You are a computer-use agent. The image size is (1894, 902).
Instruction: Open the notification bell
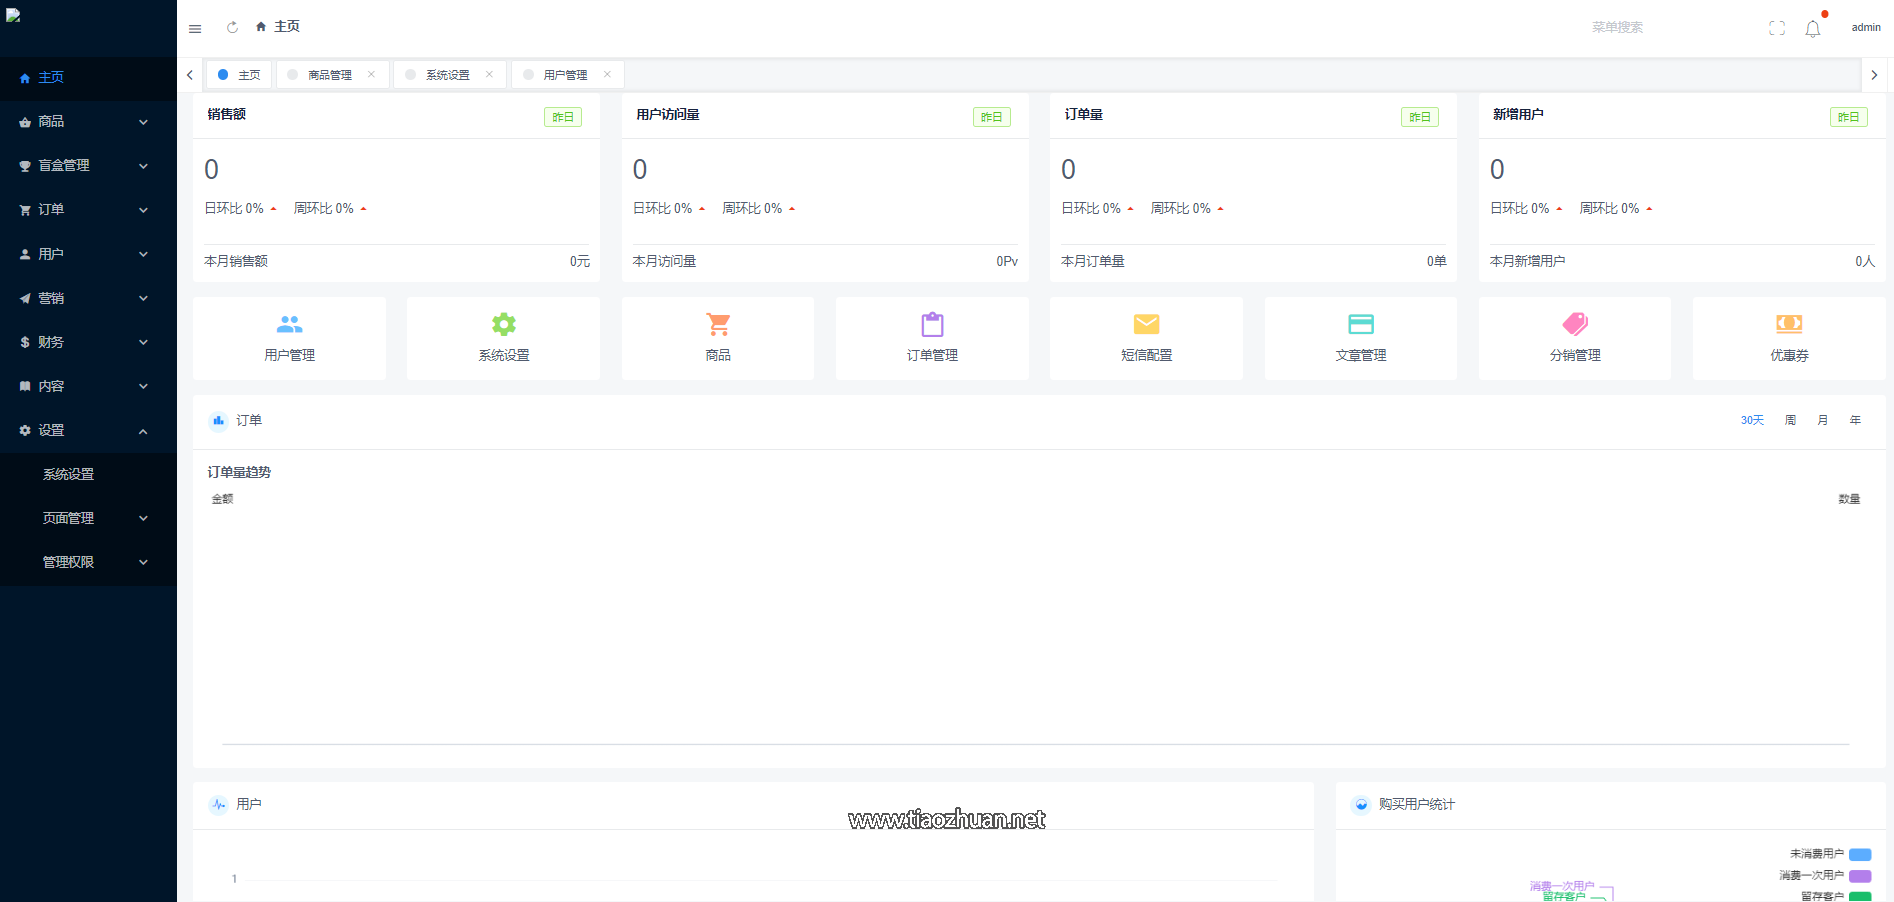click(x=1812, y=29)
